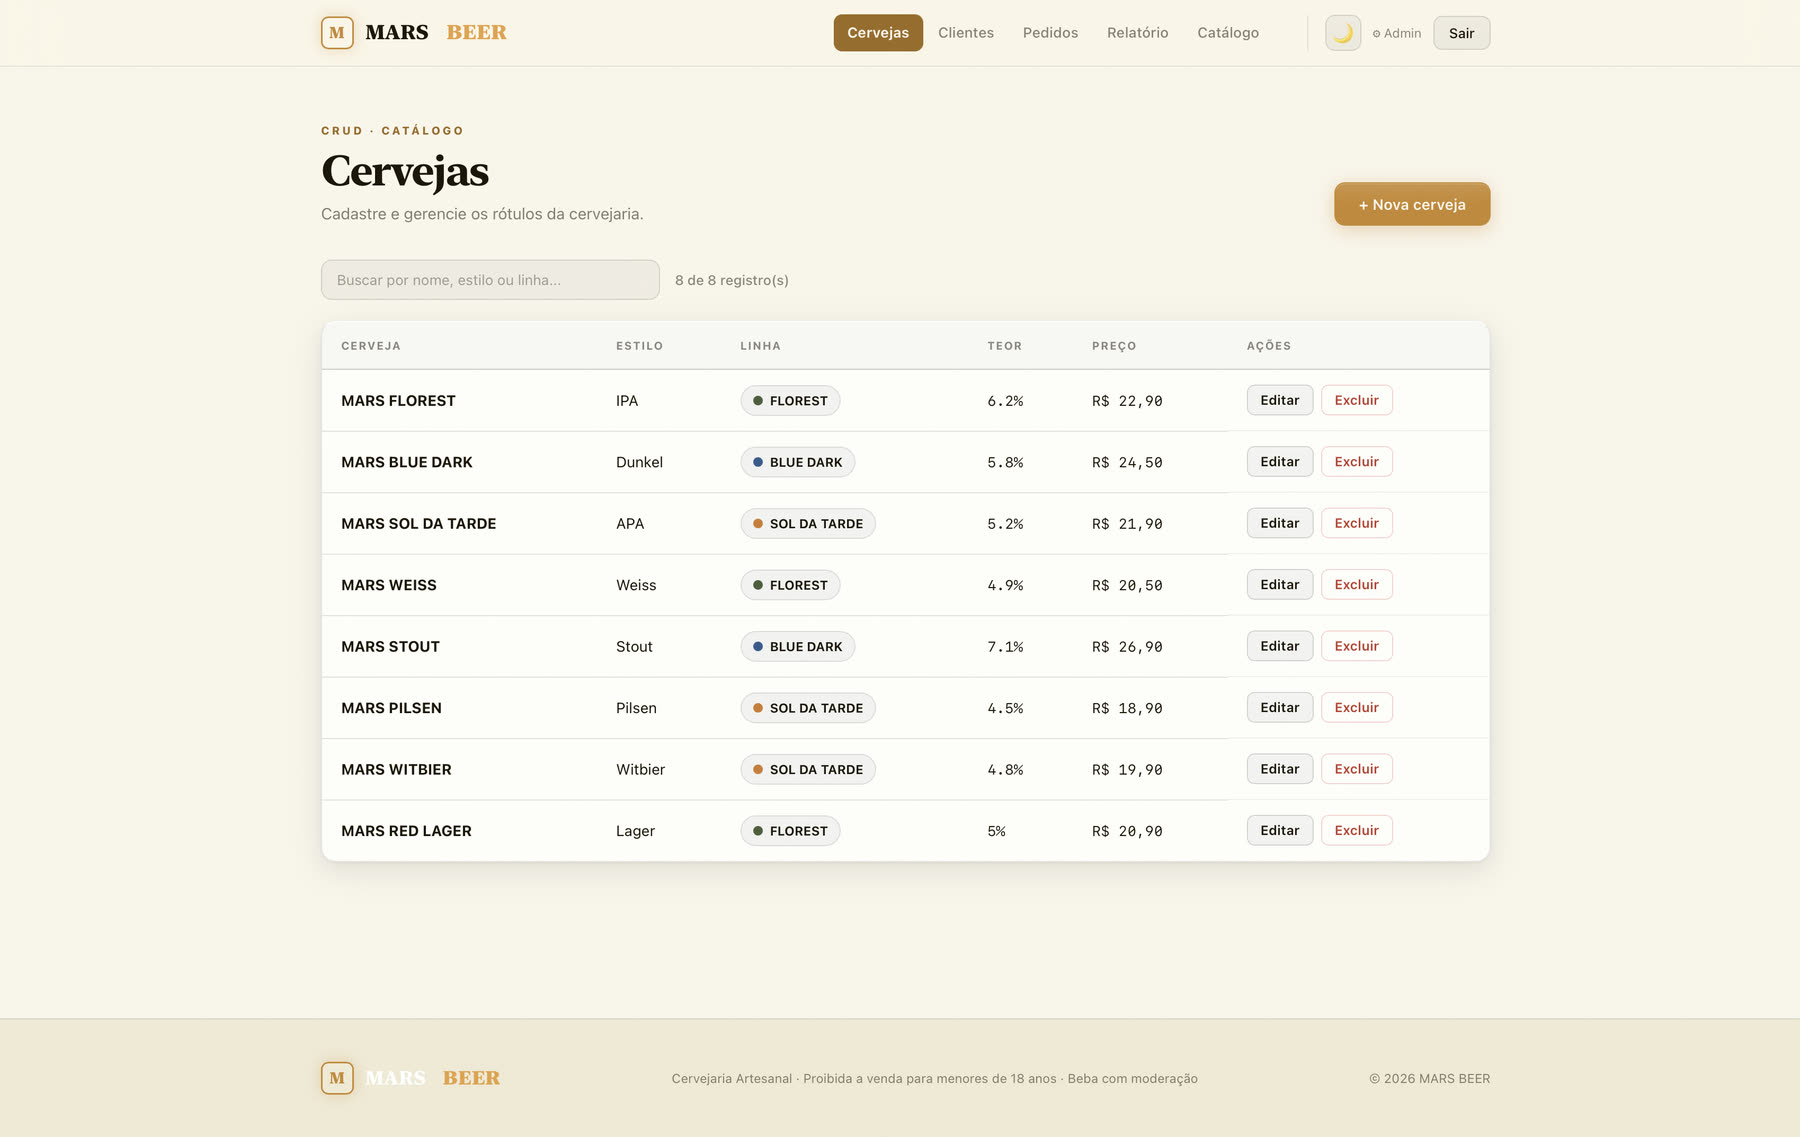
Task: Edit the MARS WITBIER beer
Action: click(1279, 769)
